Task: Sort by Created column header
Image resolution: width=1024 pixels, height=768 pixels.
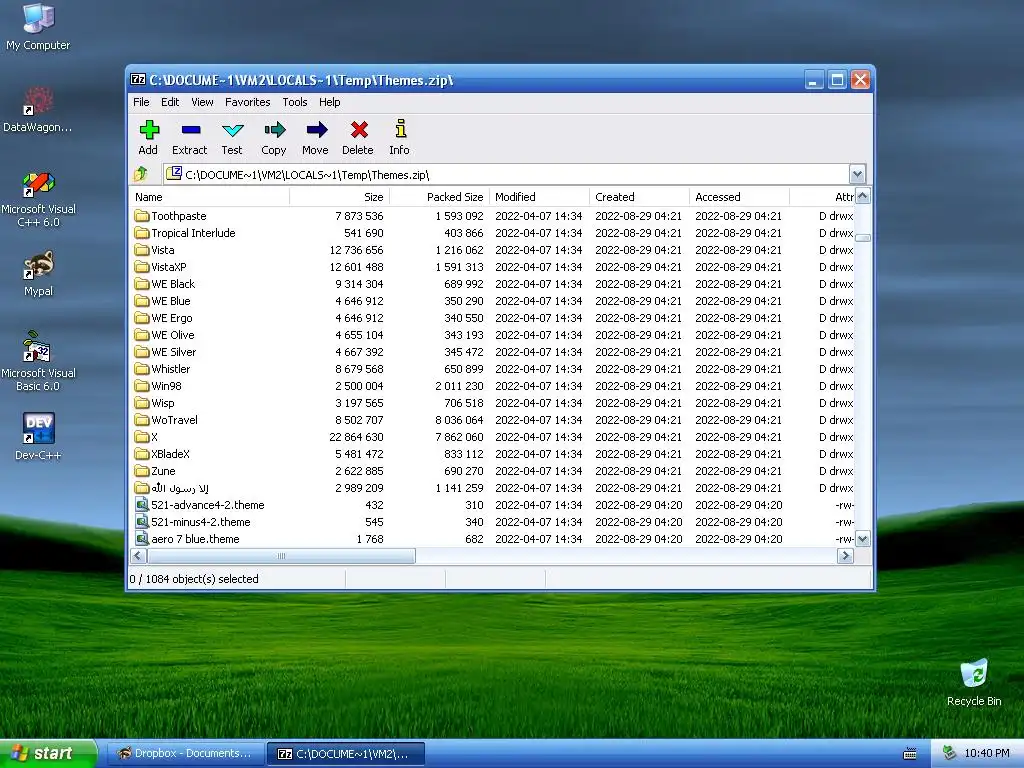Action: (639, 197)
